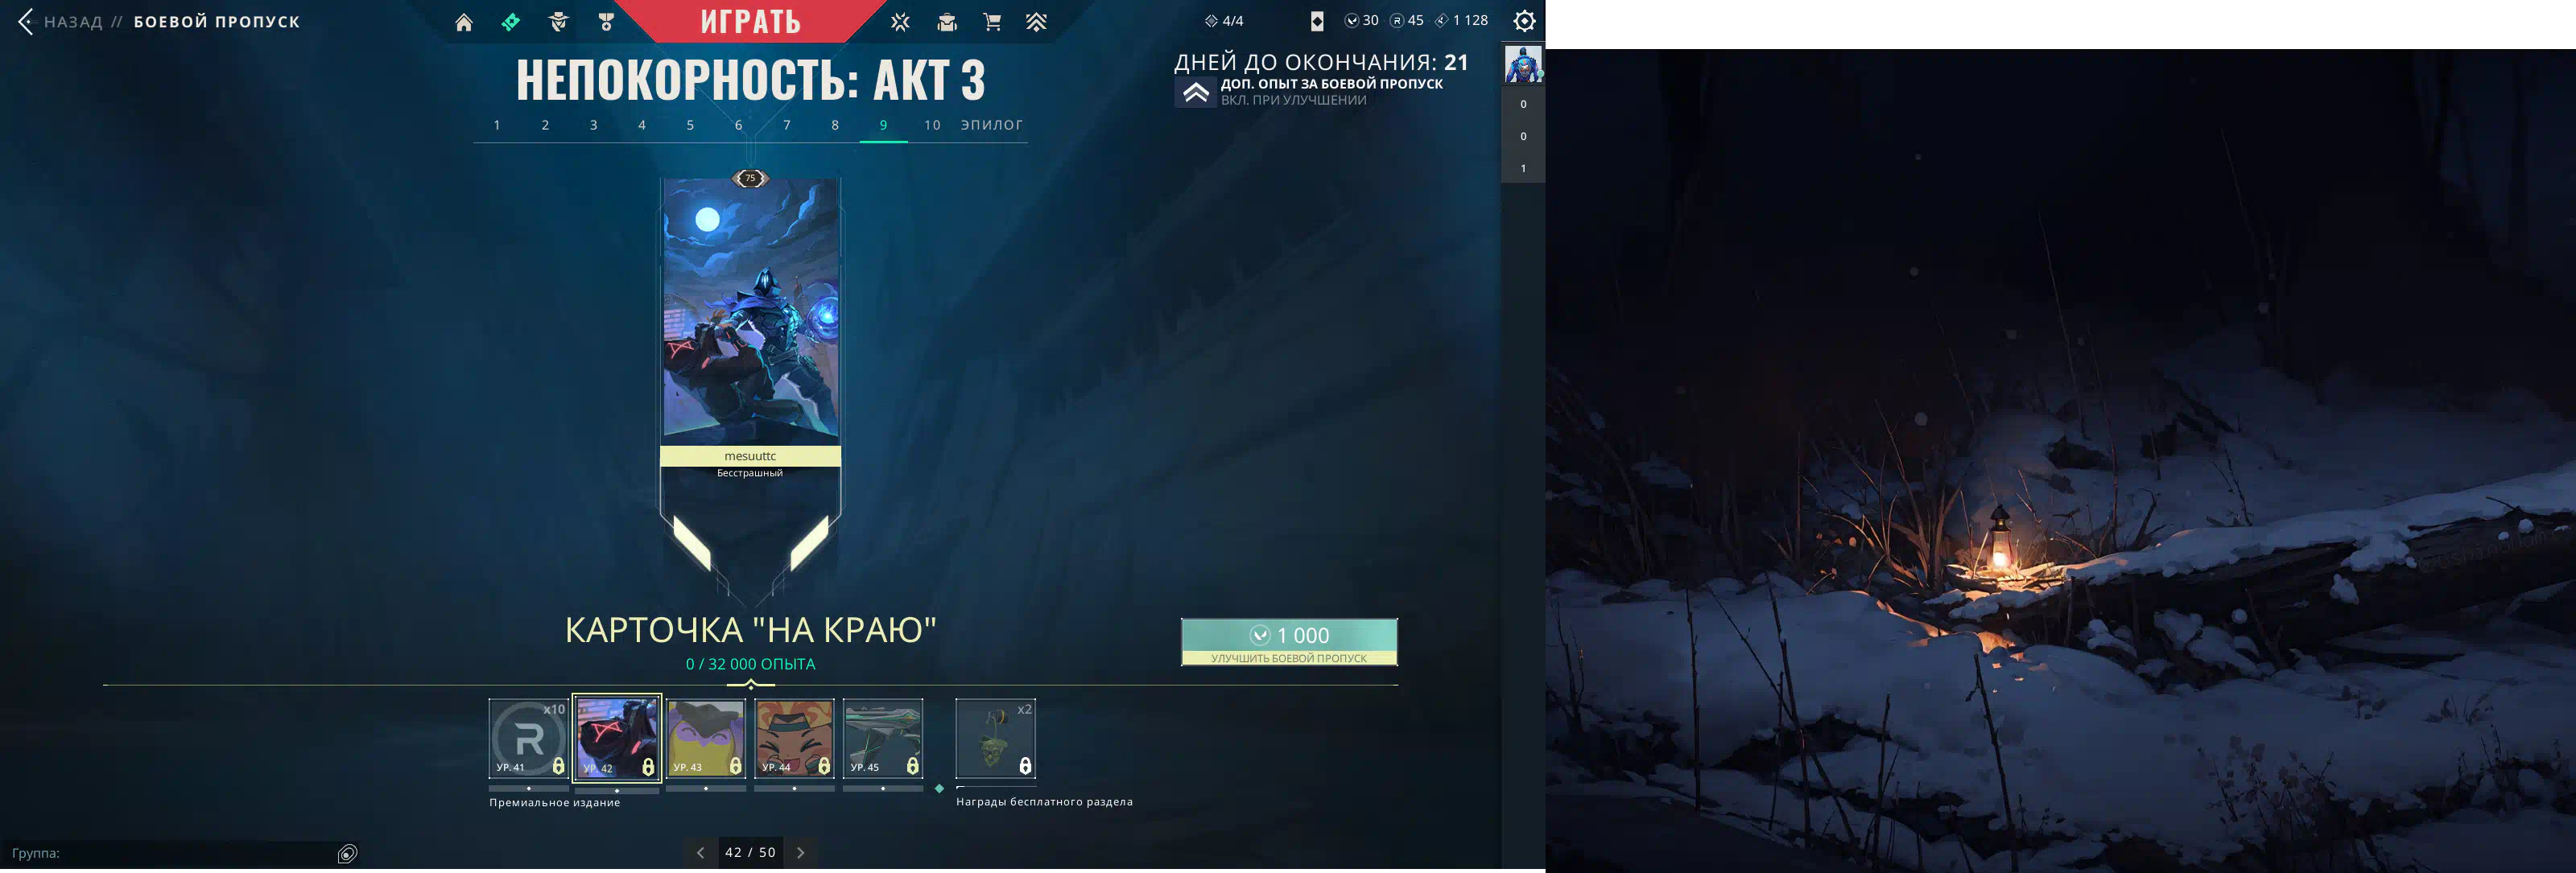2576x873 pixels.
Task: Select the free x2 gun buddy reward
Action: pos(995,738)
